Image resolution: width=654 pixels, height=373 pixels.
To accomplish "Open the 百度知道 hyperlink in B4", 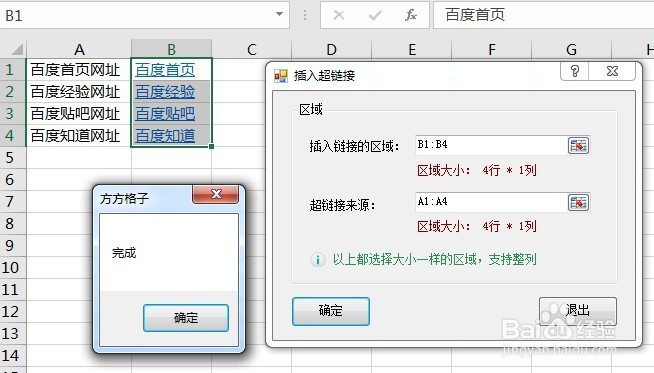I will (x=165, y=136).
